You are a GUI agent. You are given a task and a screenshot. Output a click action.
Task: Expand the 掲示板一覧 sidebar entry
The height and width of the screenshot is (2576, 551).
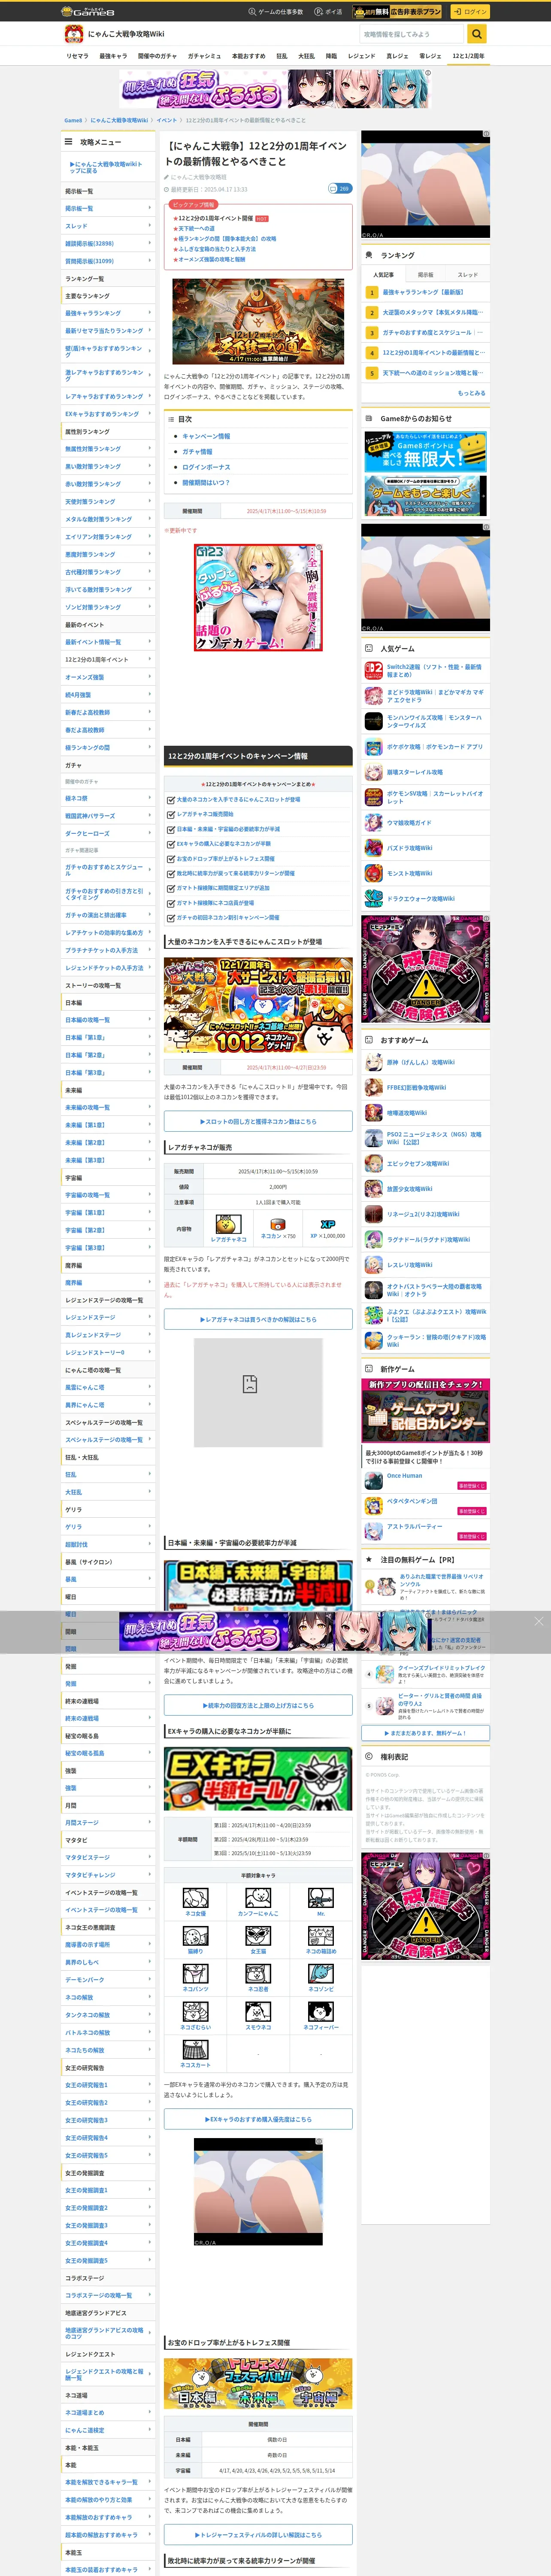tap(108, 208)
